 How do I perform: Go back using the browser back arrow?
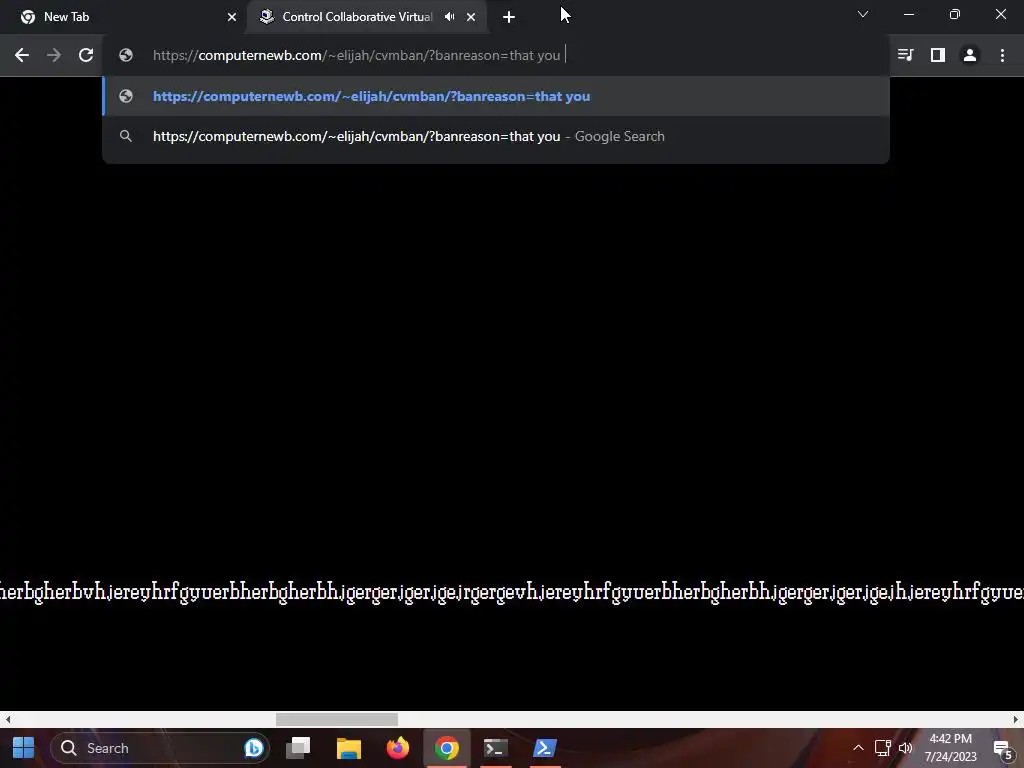pyautogui.click(x=22, y=56)
